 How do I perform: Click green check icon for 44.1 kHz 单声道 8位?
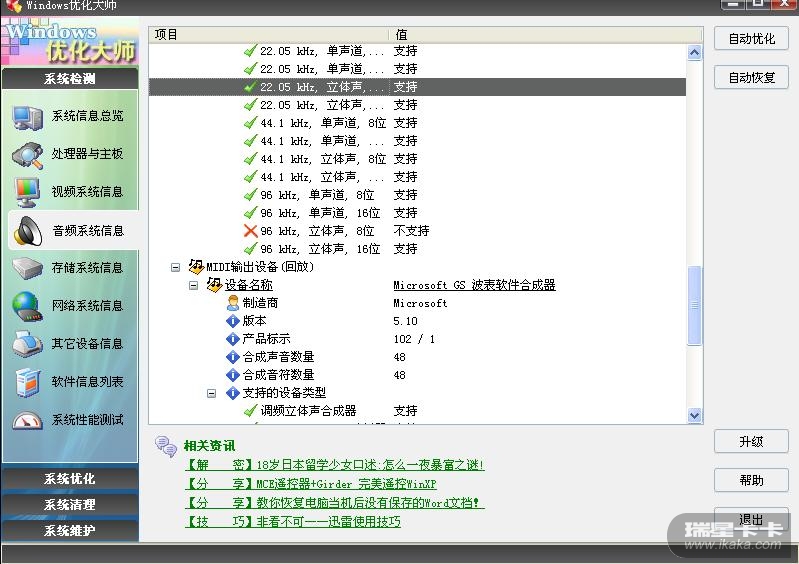click(250, 123)
